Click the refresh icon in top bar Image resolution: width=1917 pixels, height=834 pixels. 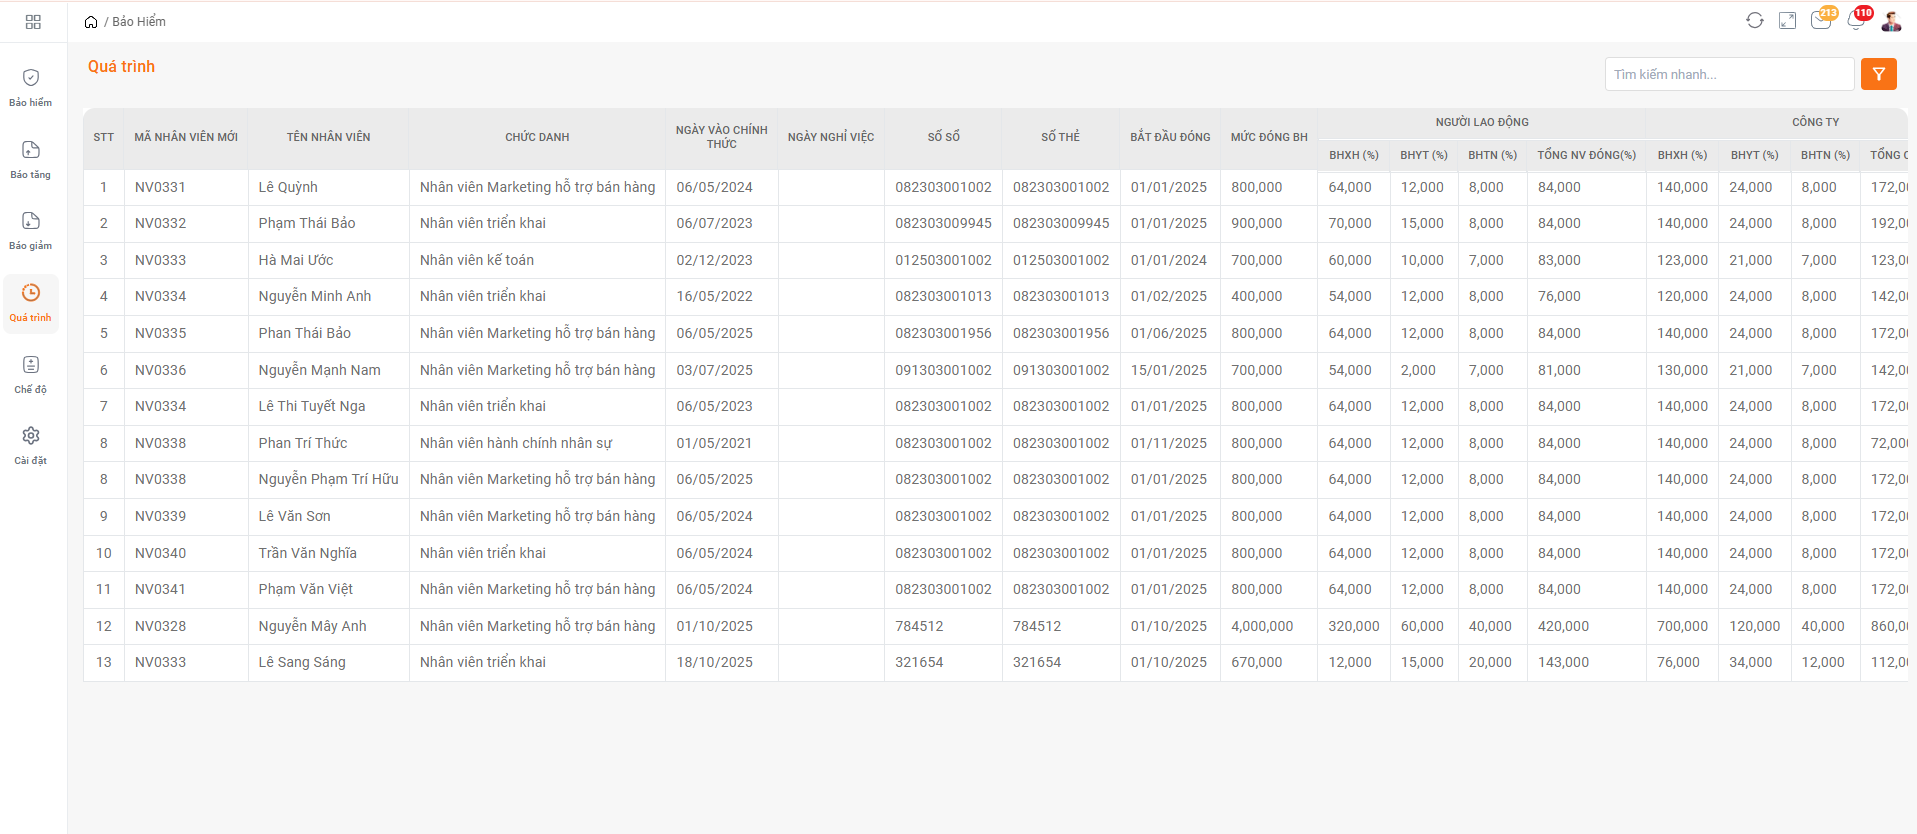[x=1754, y=21]
